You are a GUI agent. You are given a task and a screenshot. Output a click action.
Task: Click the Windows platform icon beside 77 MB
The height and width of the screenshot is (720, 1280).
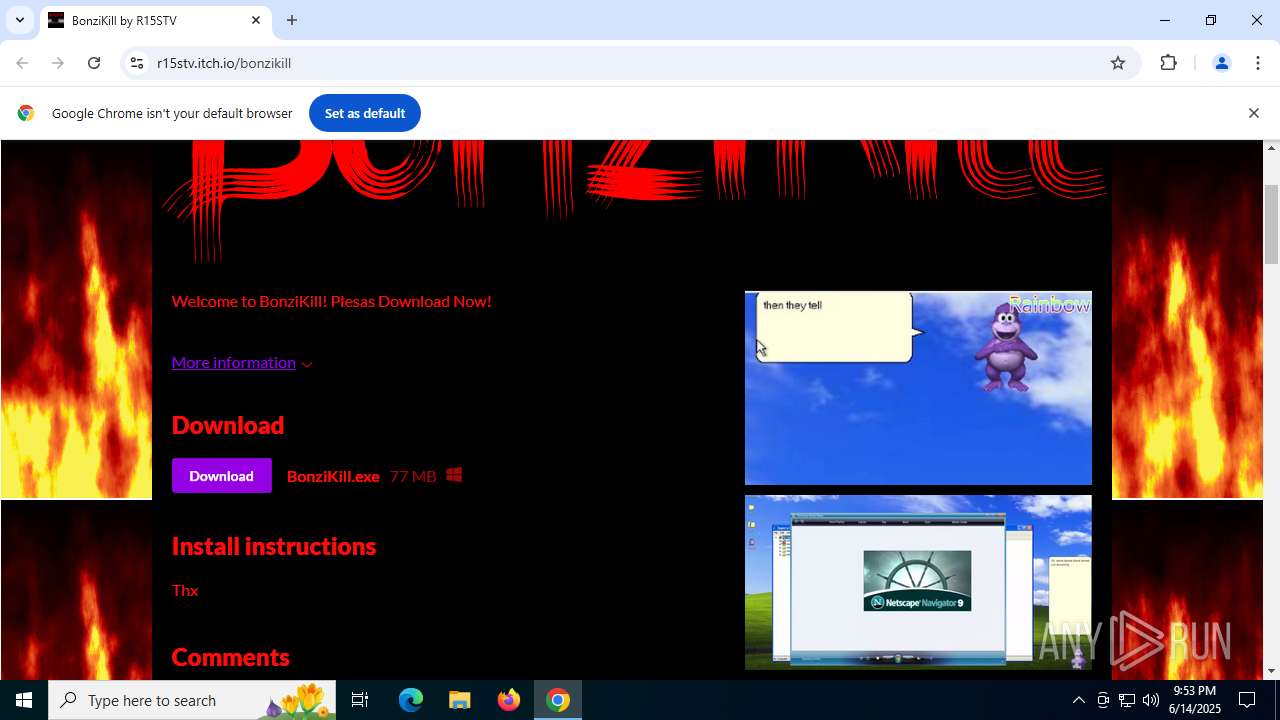454,475
